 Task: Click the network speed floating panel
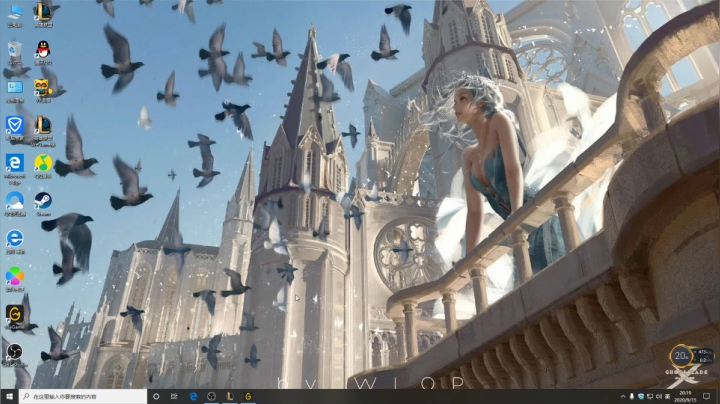point(704,356)
